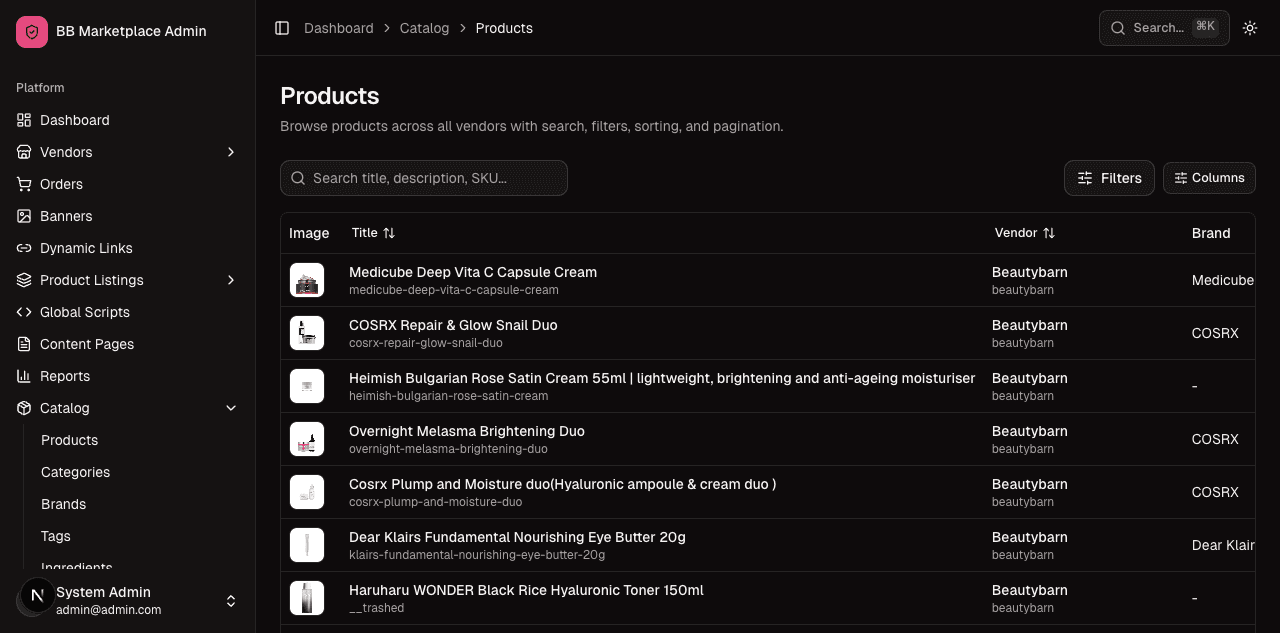1280x633 pixels.
Task: Expand the Vendors submenu chevron
Action: pyautogui.click(x=231, y=152)
